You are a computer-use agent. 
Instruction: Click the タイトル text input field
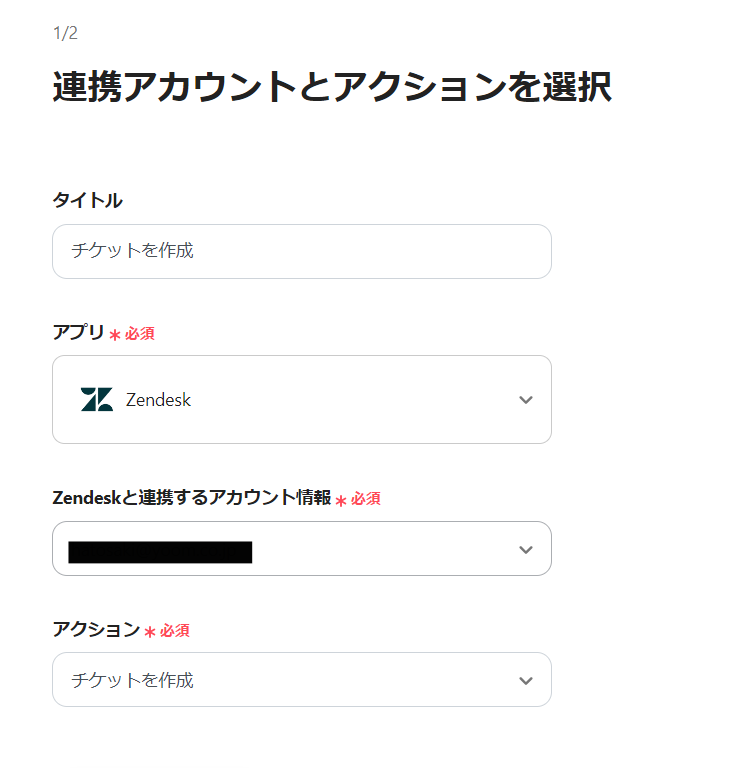tap(301, 251)
